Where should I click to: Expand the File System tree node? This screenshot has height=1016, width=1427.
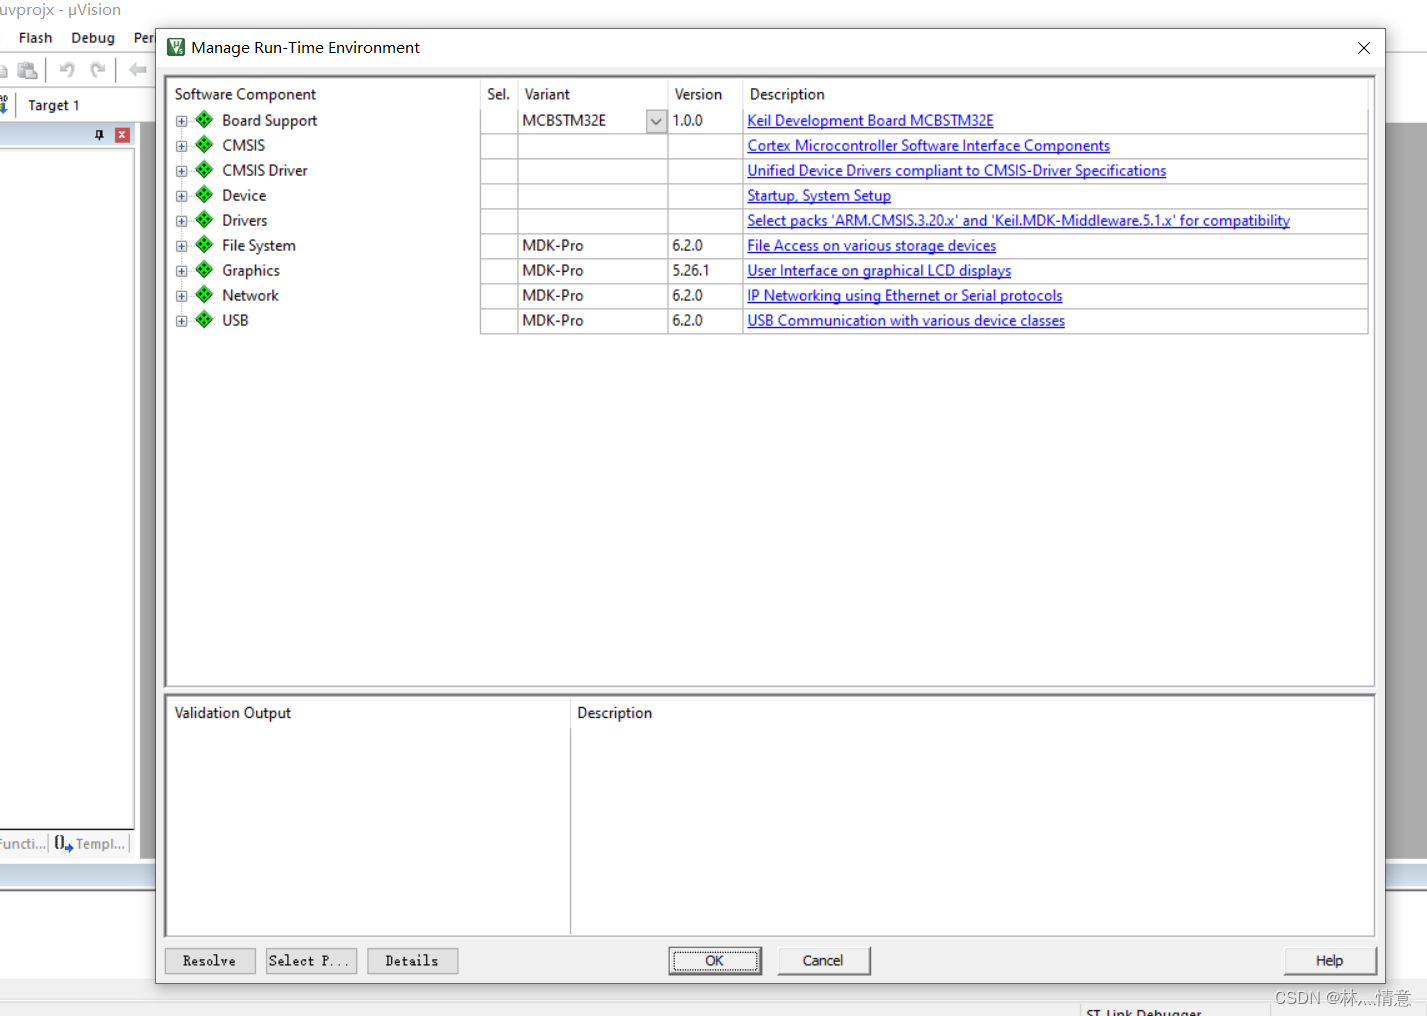click(182, 246)
